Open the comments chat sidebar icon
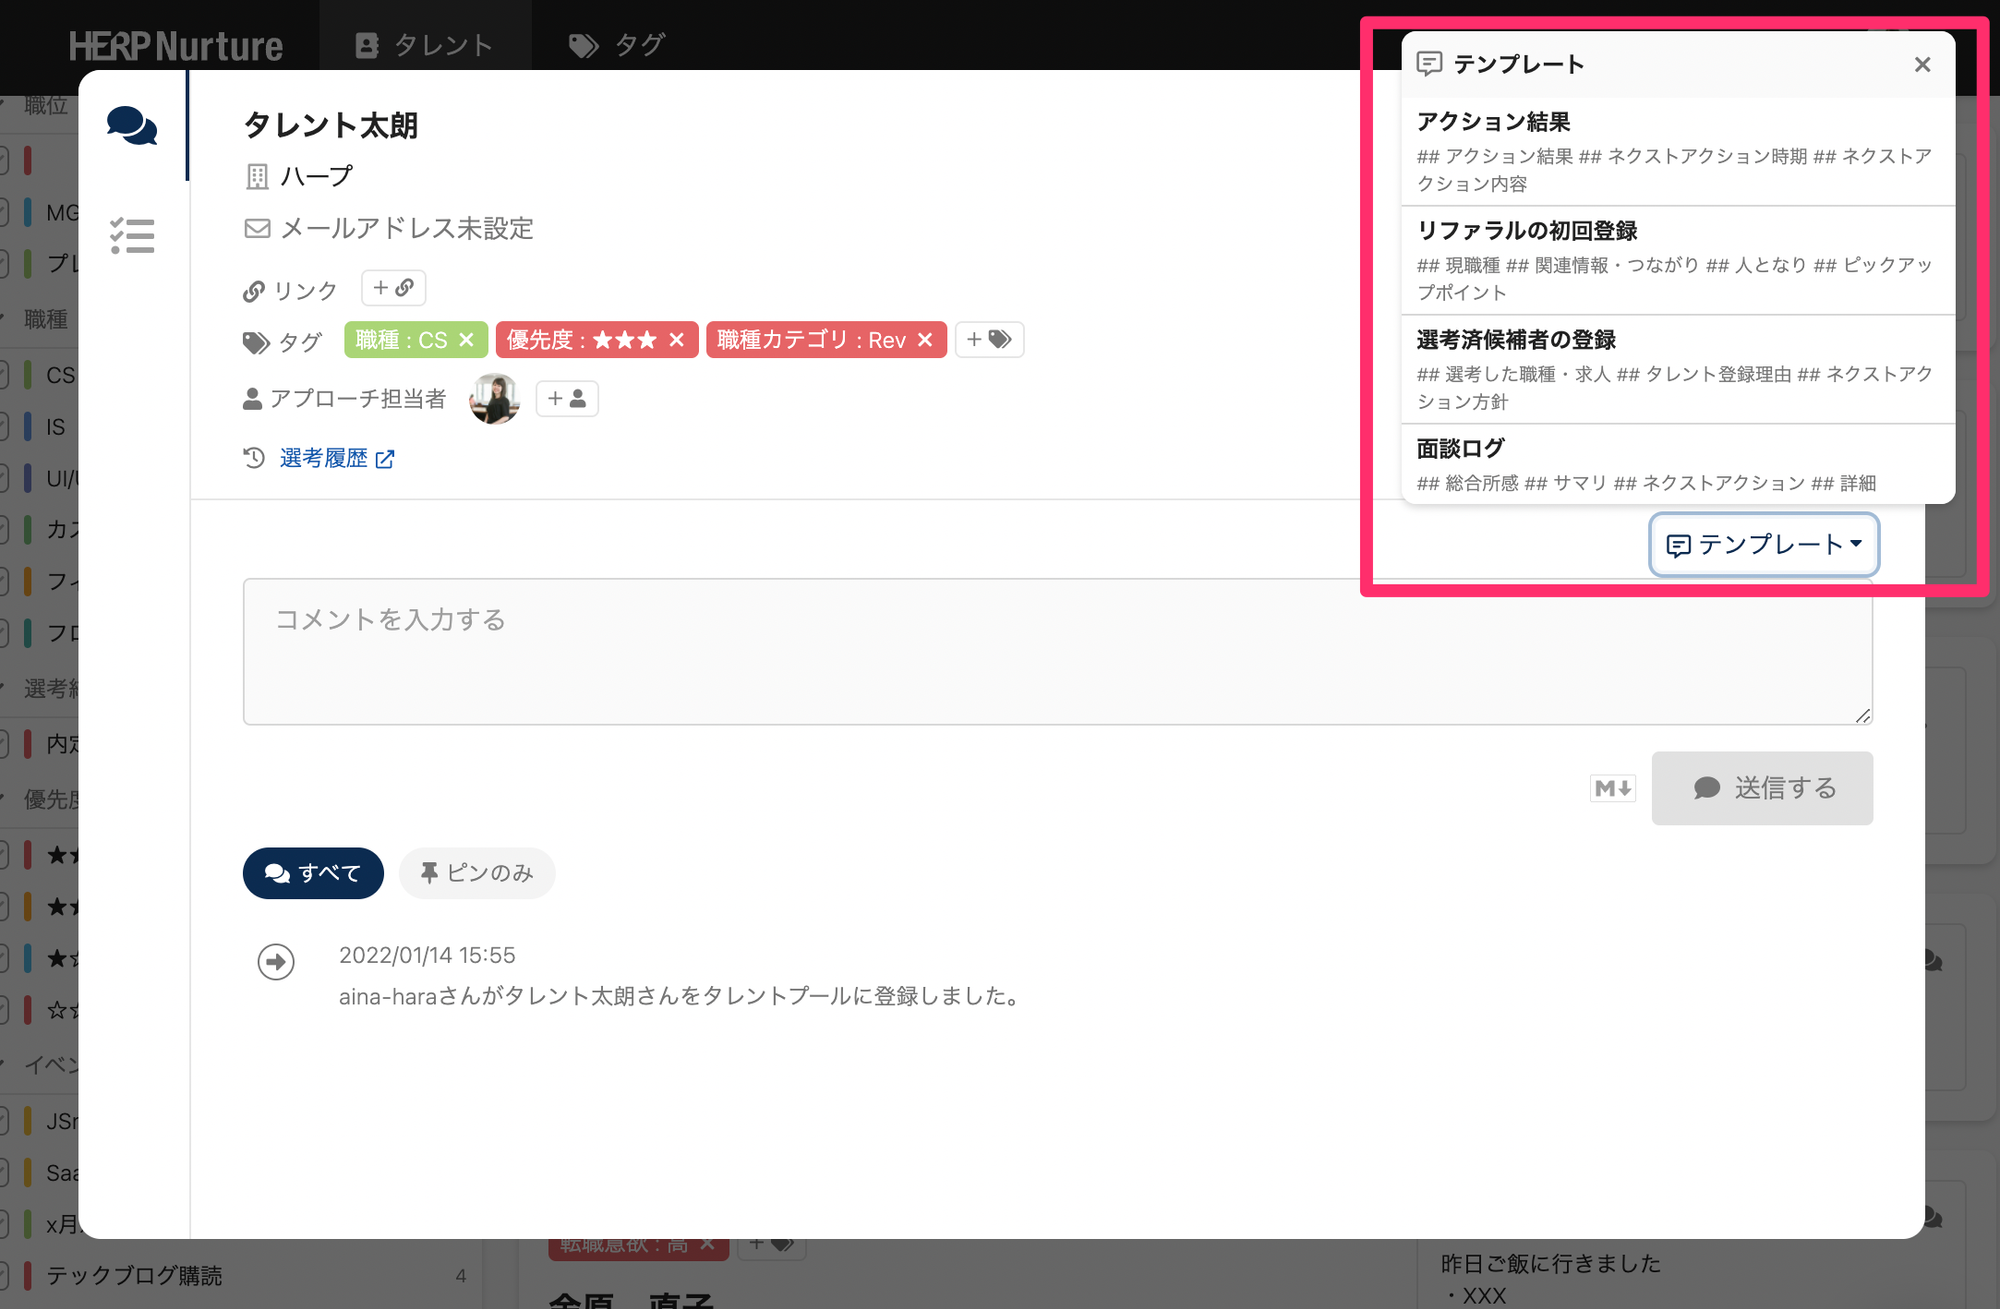2000x1309 pixels. 132,126
